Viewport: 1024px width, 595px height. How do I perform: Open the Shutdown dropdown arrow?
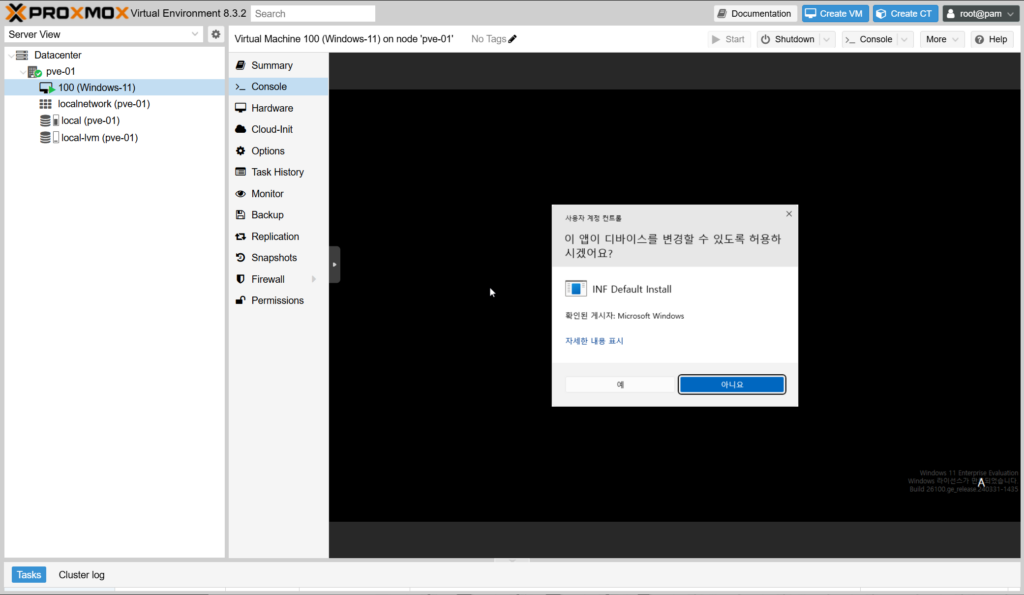(827, 39)
